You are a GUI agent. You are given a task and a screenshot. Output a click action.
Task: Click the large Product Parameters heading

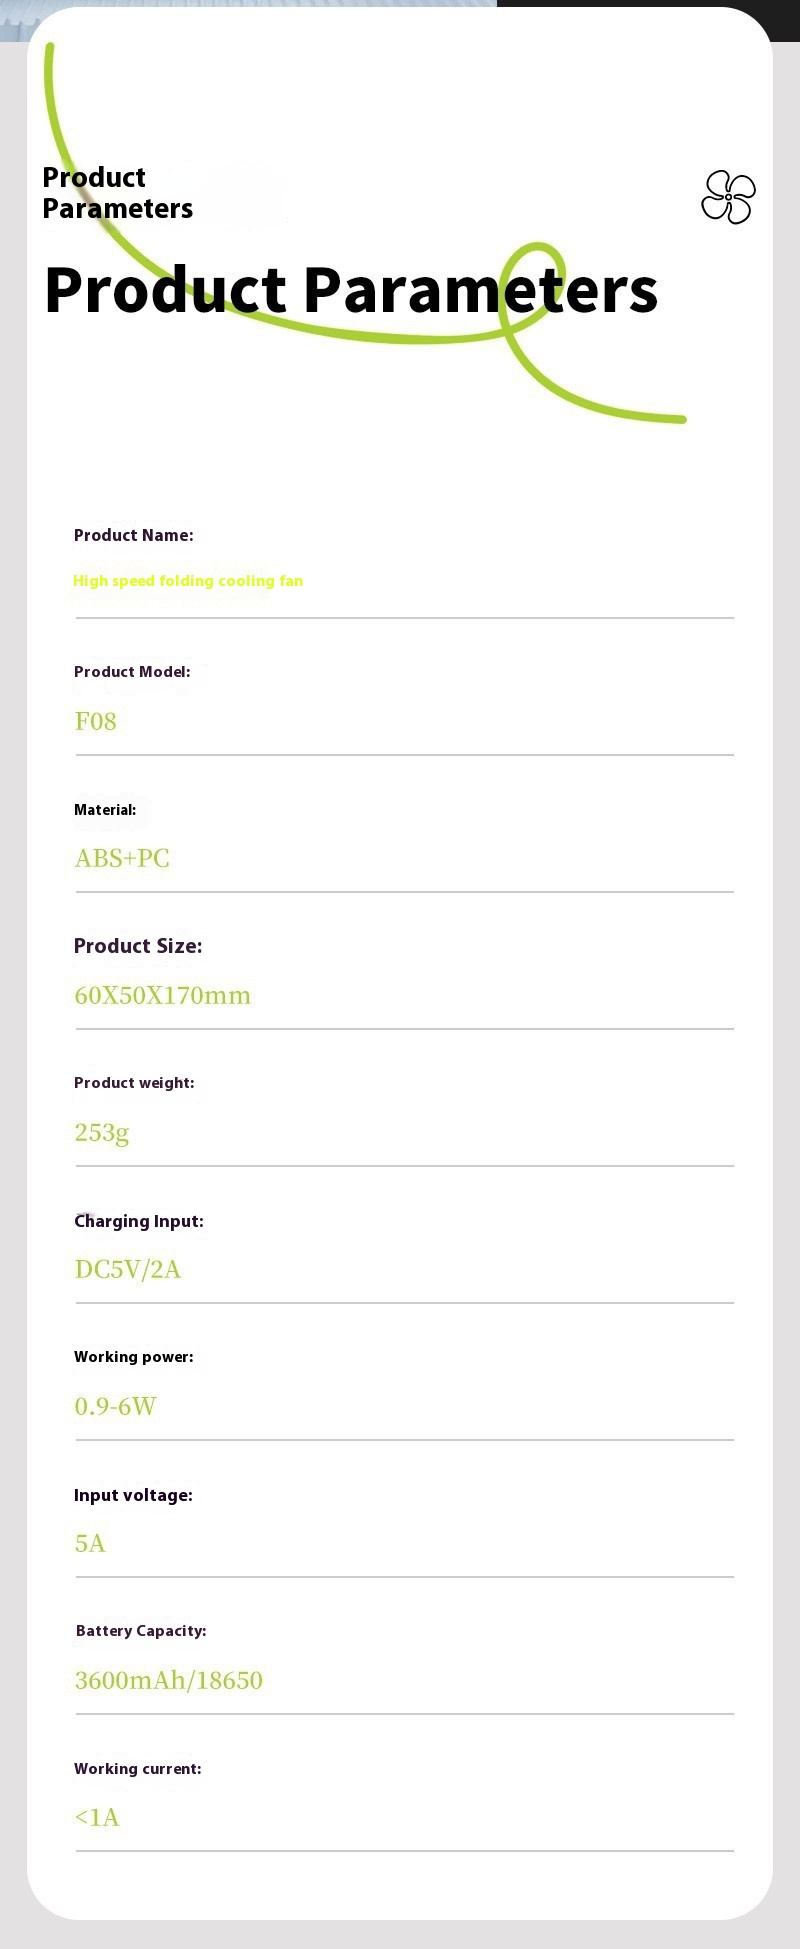coord(351,290)
